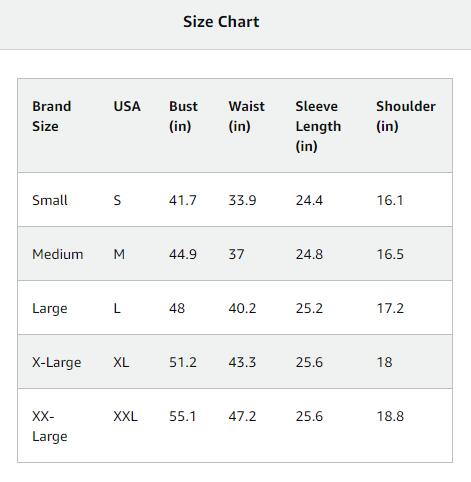Select the XX-Large size row label
Screen dimensions: 471x482
click(x=50, y=426)
